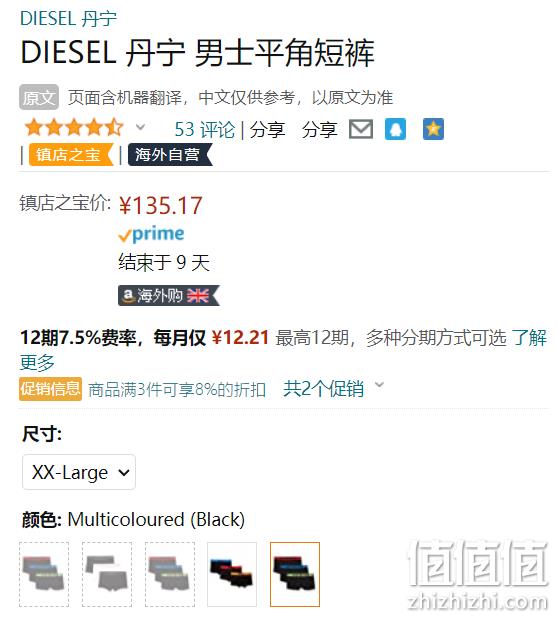Open the 53 评论 reviews link

(x=204, y=129)
